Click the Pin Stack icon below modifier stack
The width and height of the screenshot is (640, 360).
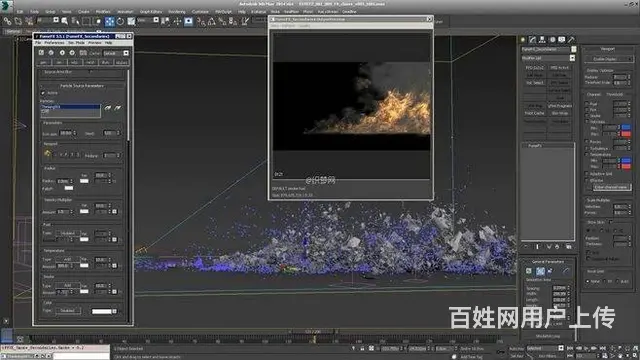(525, 247)
